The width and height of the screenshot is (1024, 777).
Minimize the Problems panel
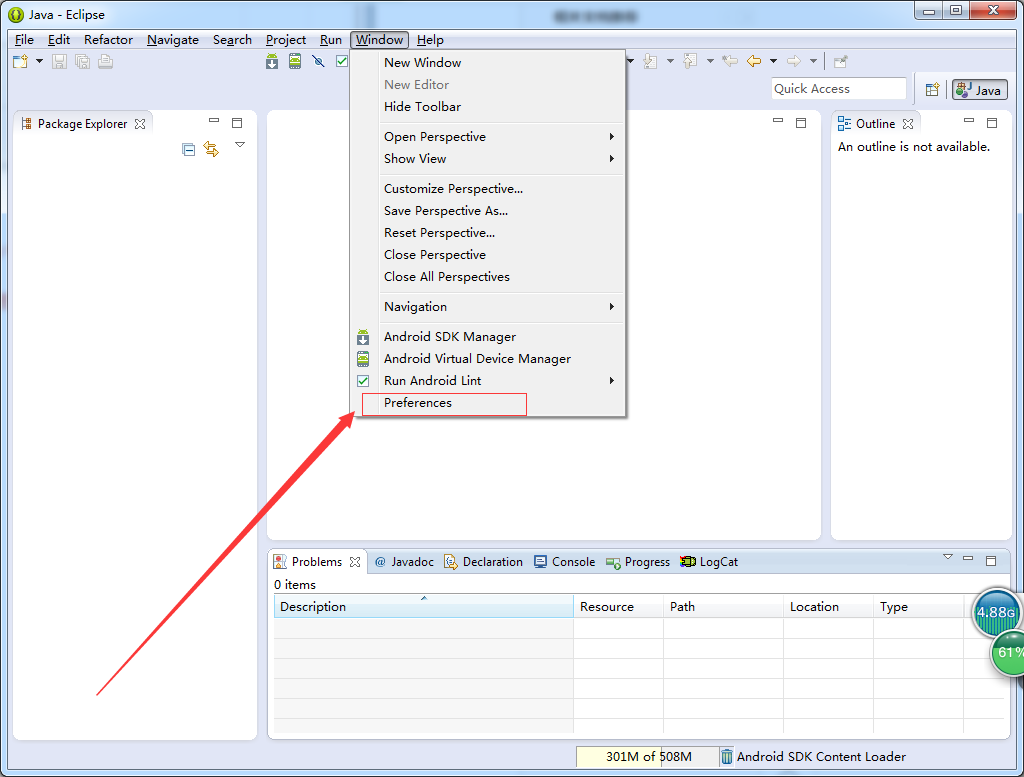click(x=968, y=558)
